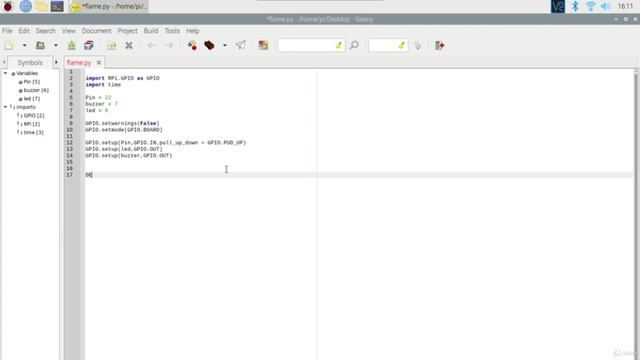Image resolution: width=640 pixels, height=360 pixels.
Task: Close the current file toolbar X icon
Action: [129, 45]
